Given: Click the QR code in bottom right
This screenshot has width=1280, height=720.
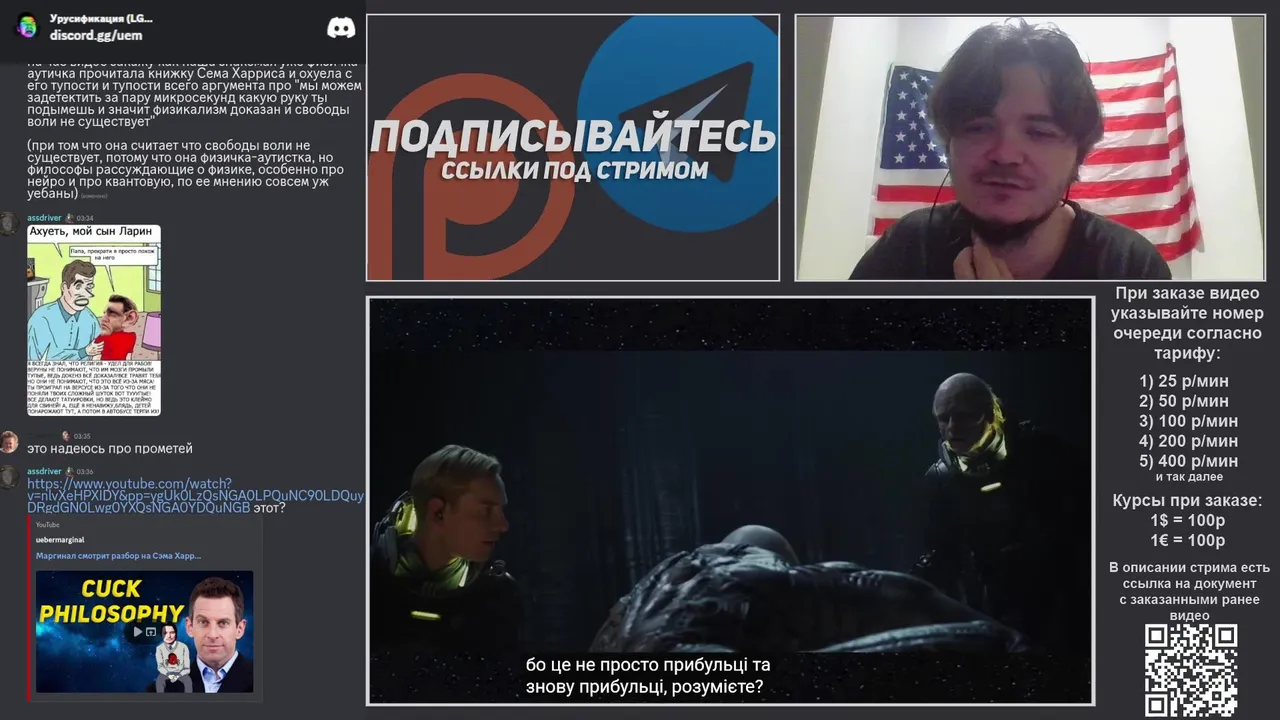Looking at the screenshot, I should pos(1191,670).
